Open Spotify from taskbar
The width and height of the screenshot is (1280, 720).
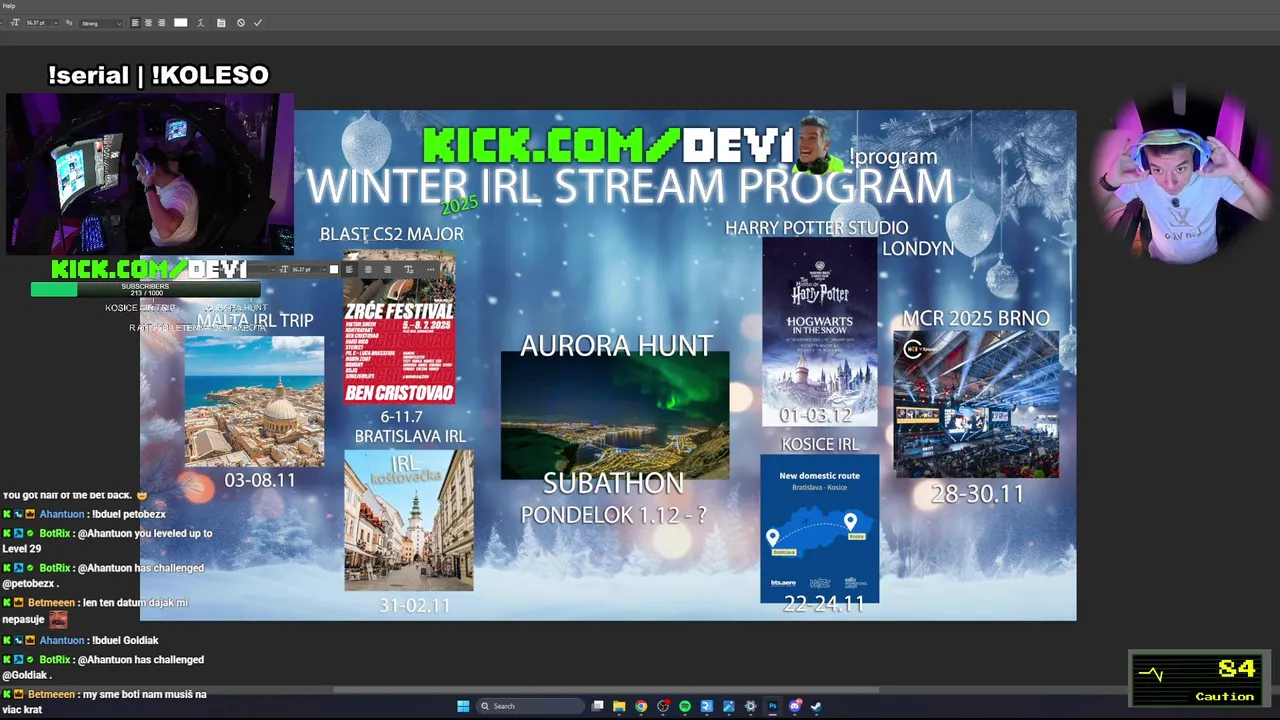[x=685, y=706]
